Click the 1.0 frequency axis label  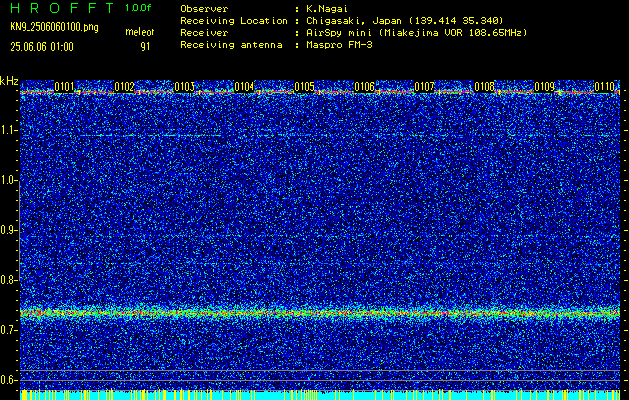tap(9, 181)
